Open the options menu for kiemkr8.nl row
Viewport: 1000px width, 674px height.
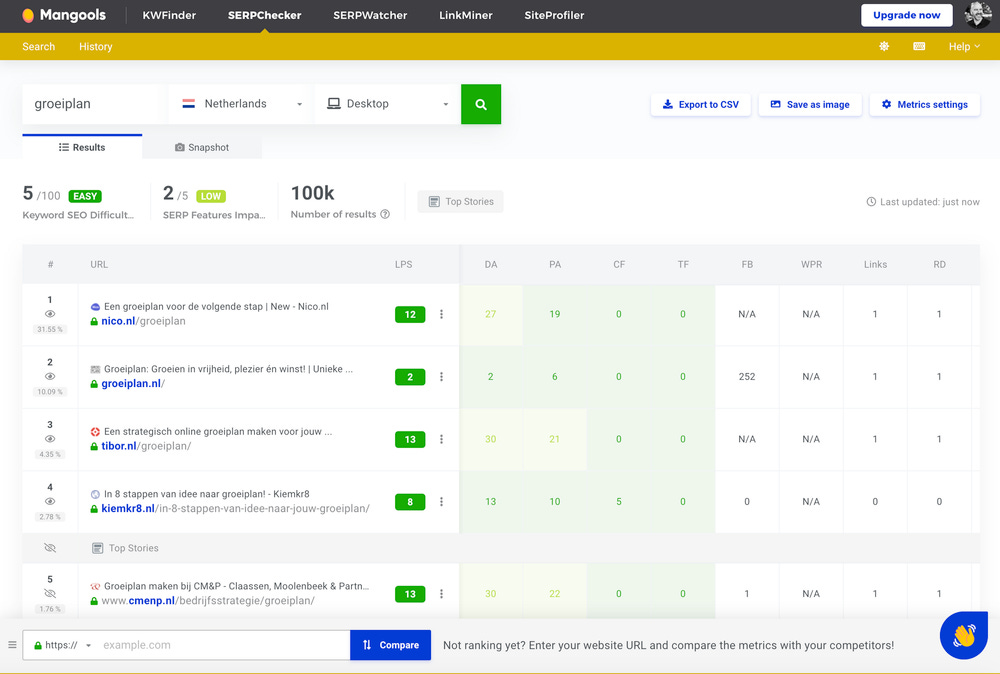click(441, 502)
